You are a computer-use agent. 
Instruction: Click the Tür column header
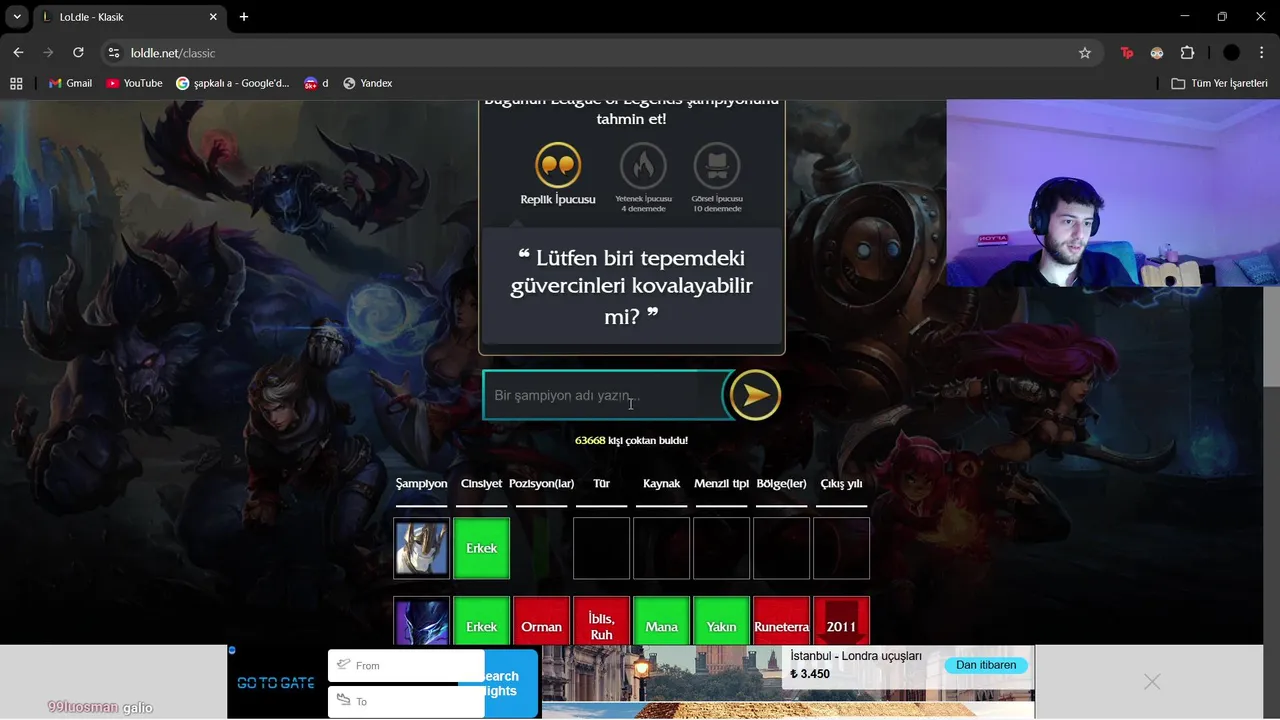pos(601,484)
